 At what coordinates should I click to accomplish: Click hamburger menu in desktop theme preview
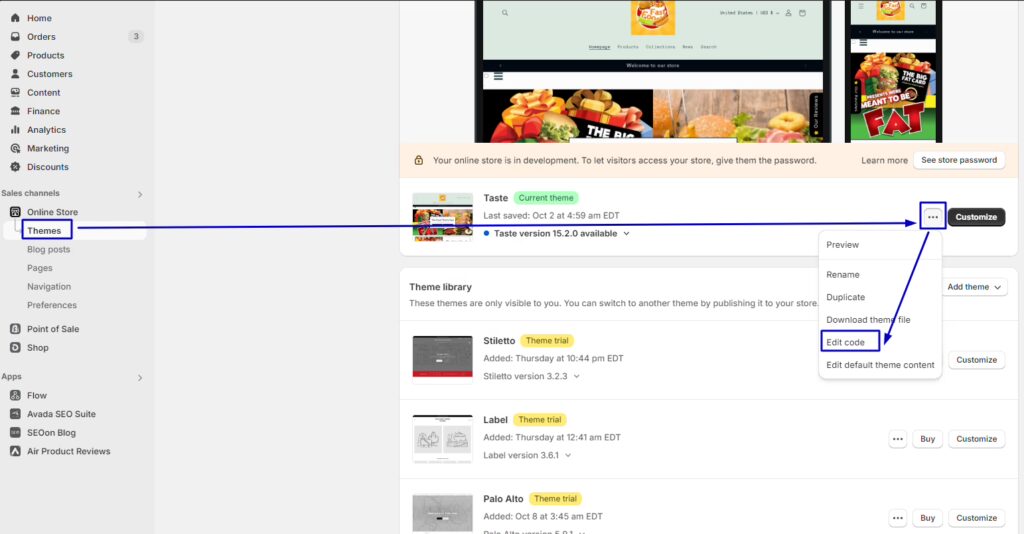pos(498,77)
